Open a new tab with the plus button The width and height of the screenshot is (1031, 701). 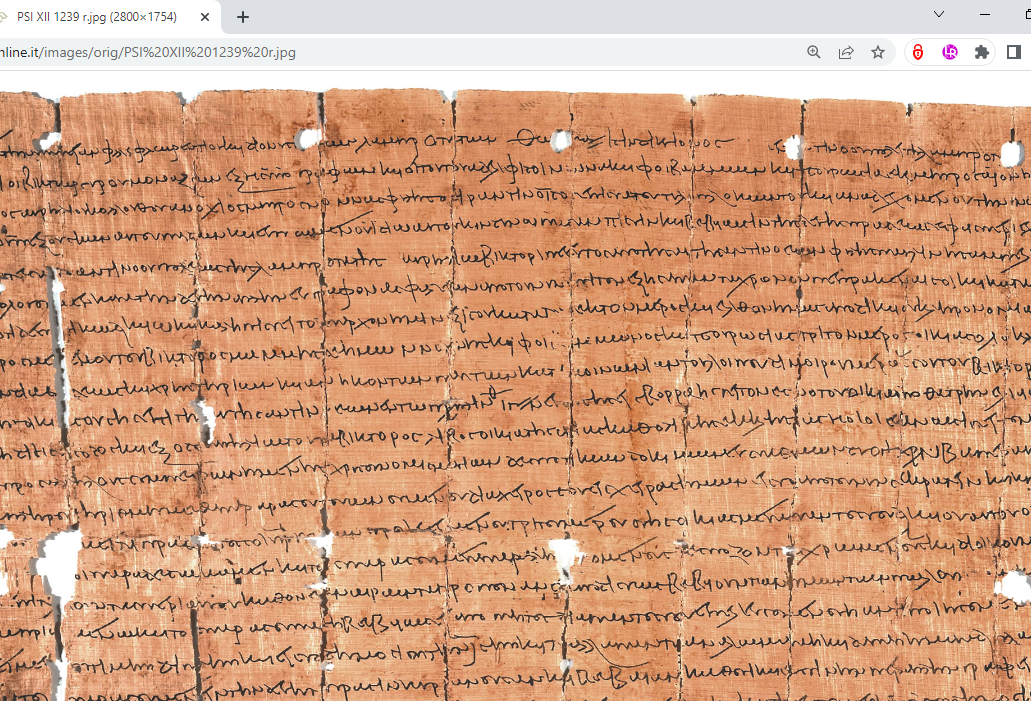coord(243,17)
